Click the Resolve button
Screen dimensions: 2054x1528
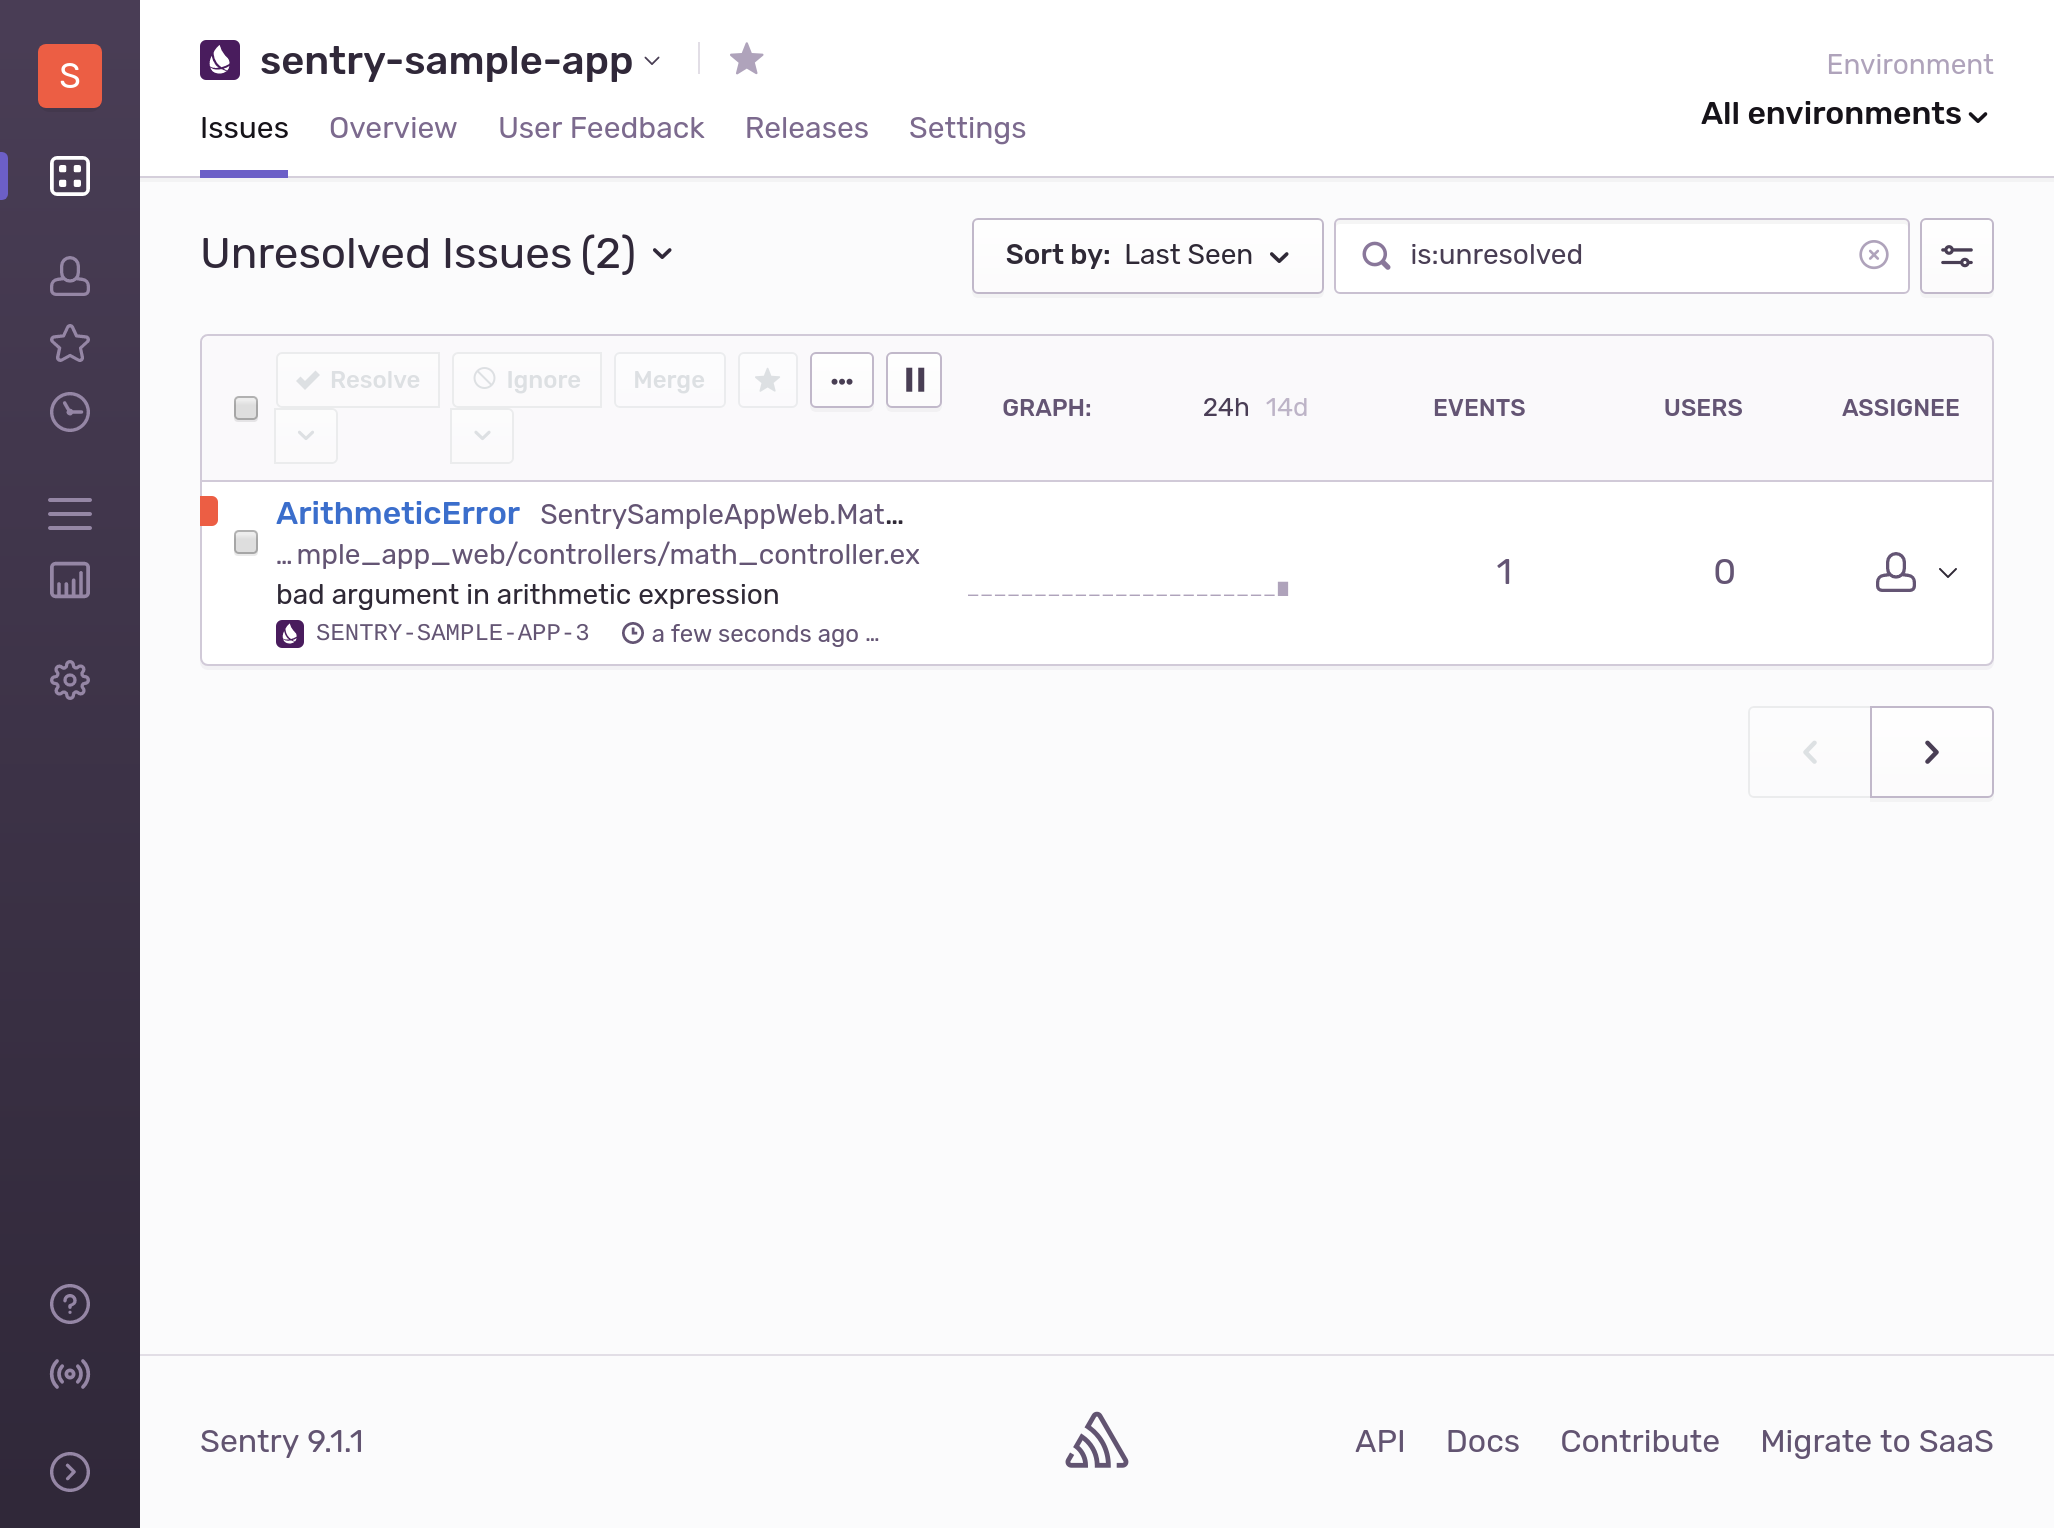click(x=358, y=380)
